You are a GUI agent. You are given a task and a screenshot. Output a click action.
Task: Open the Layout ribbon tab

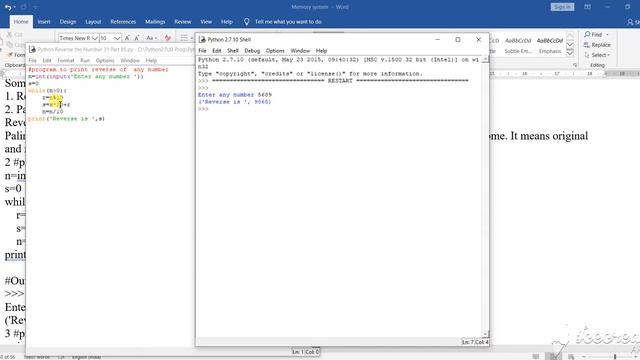(x=93, y=22)
